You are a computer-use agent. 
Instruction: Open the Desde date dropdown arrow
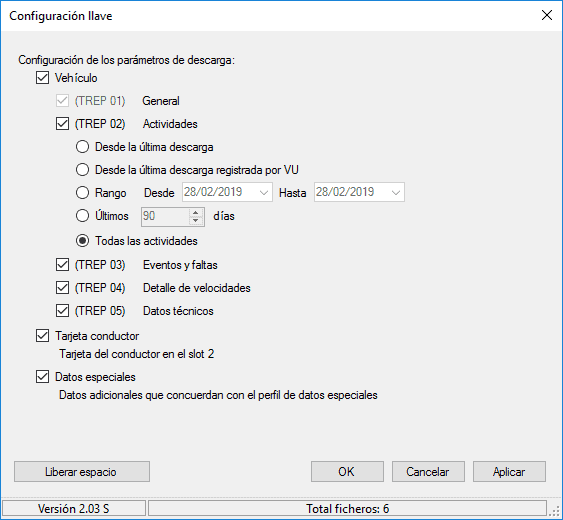(x=264, y=192)
